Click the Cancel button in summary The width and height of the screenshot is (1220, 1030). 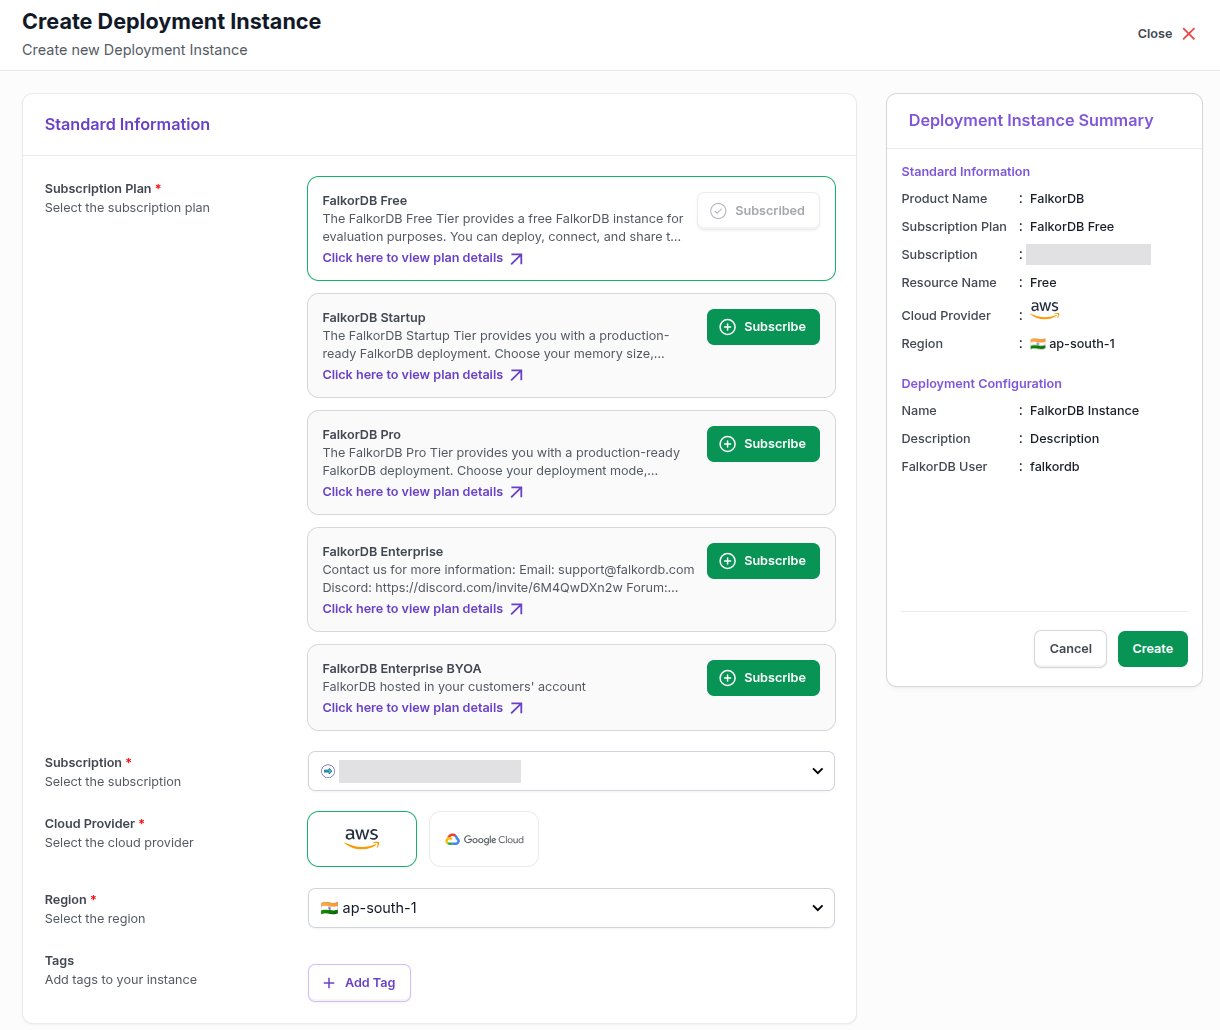tap(1070, 649)
